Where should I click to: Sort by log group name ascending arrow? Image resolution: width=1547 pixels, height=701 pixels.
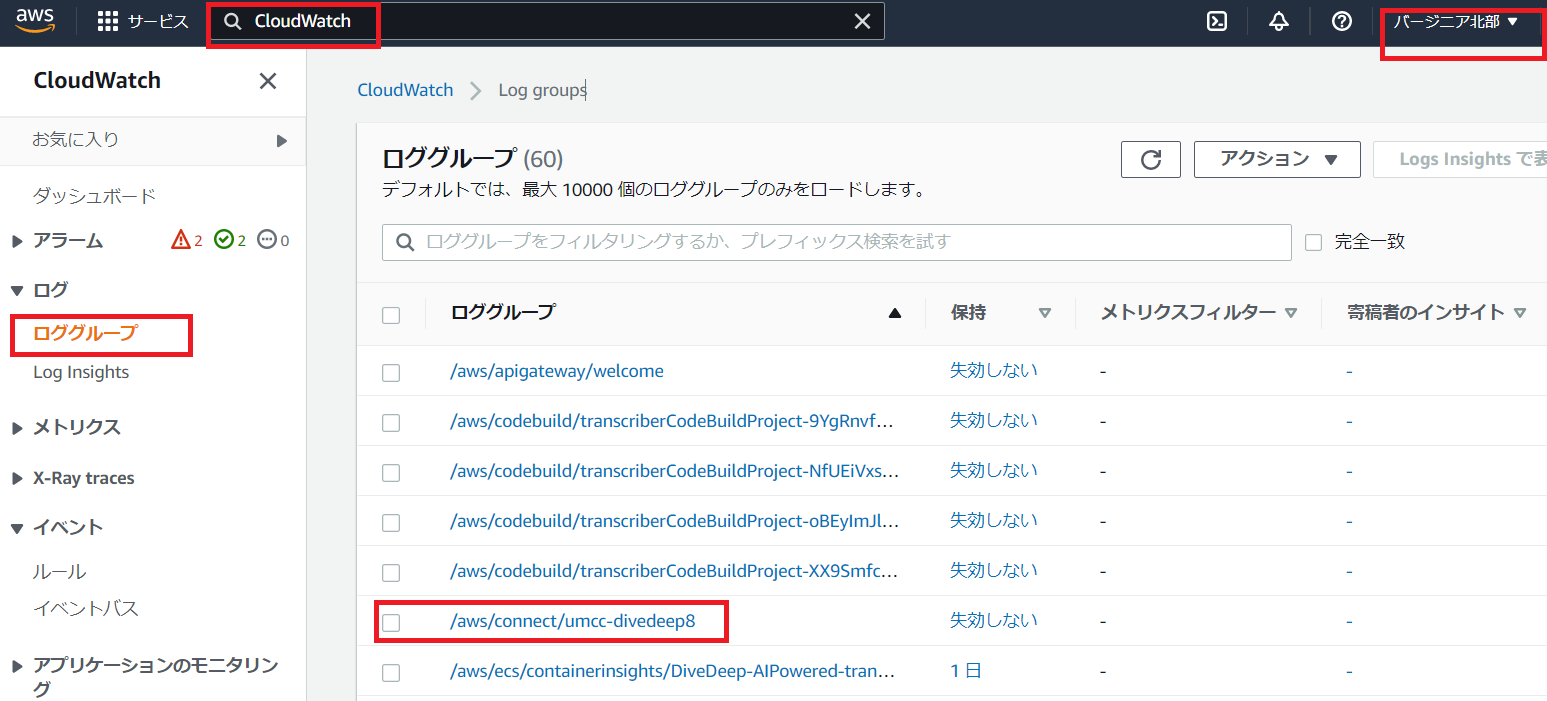[x=895, y=313]
